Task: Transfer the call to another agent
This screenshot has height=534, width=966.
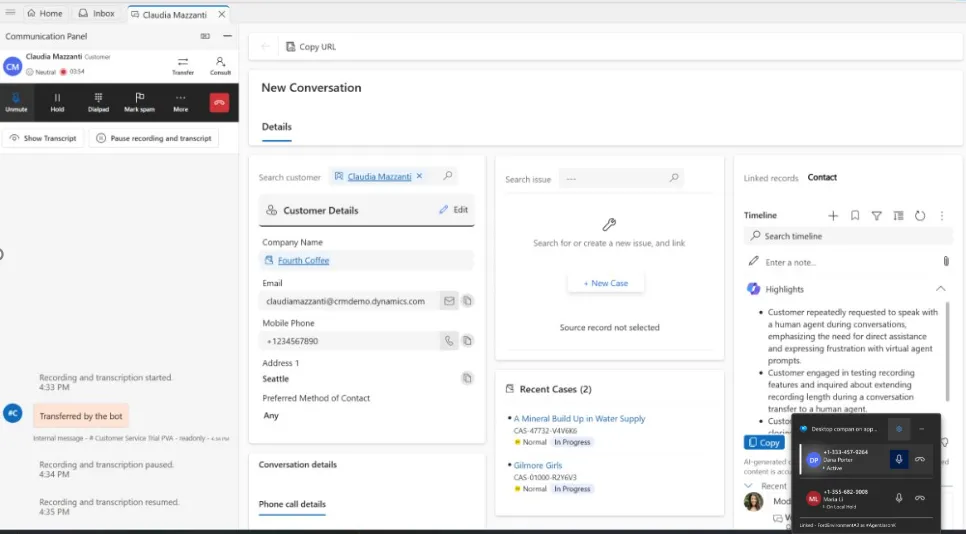Action: coord(183,66)
